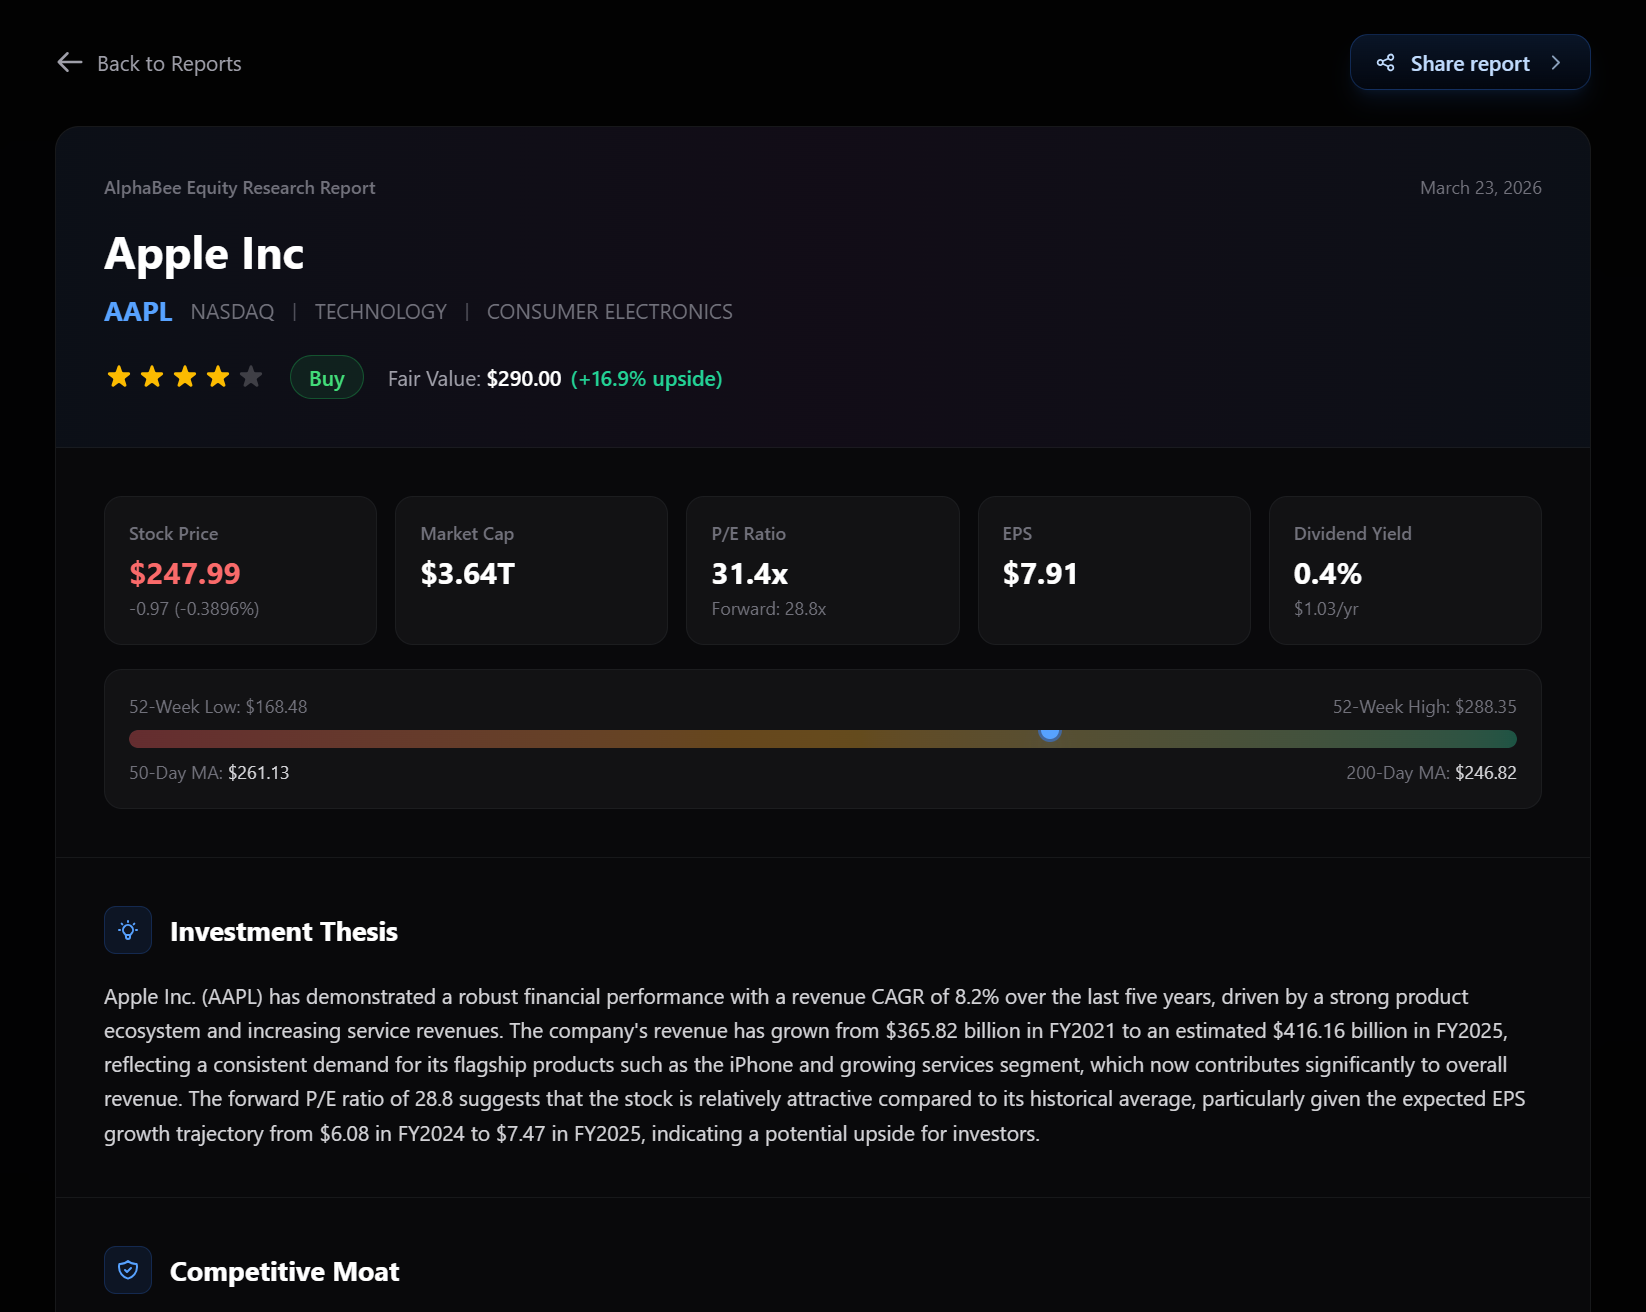Click the Competitive Moat shield icon
Screen dimensions: 1646x1312
[128, 1270]
